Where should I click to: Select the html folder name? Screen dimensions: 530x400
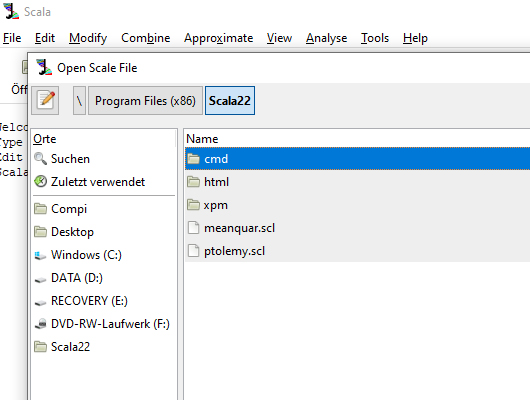(216, 182)
